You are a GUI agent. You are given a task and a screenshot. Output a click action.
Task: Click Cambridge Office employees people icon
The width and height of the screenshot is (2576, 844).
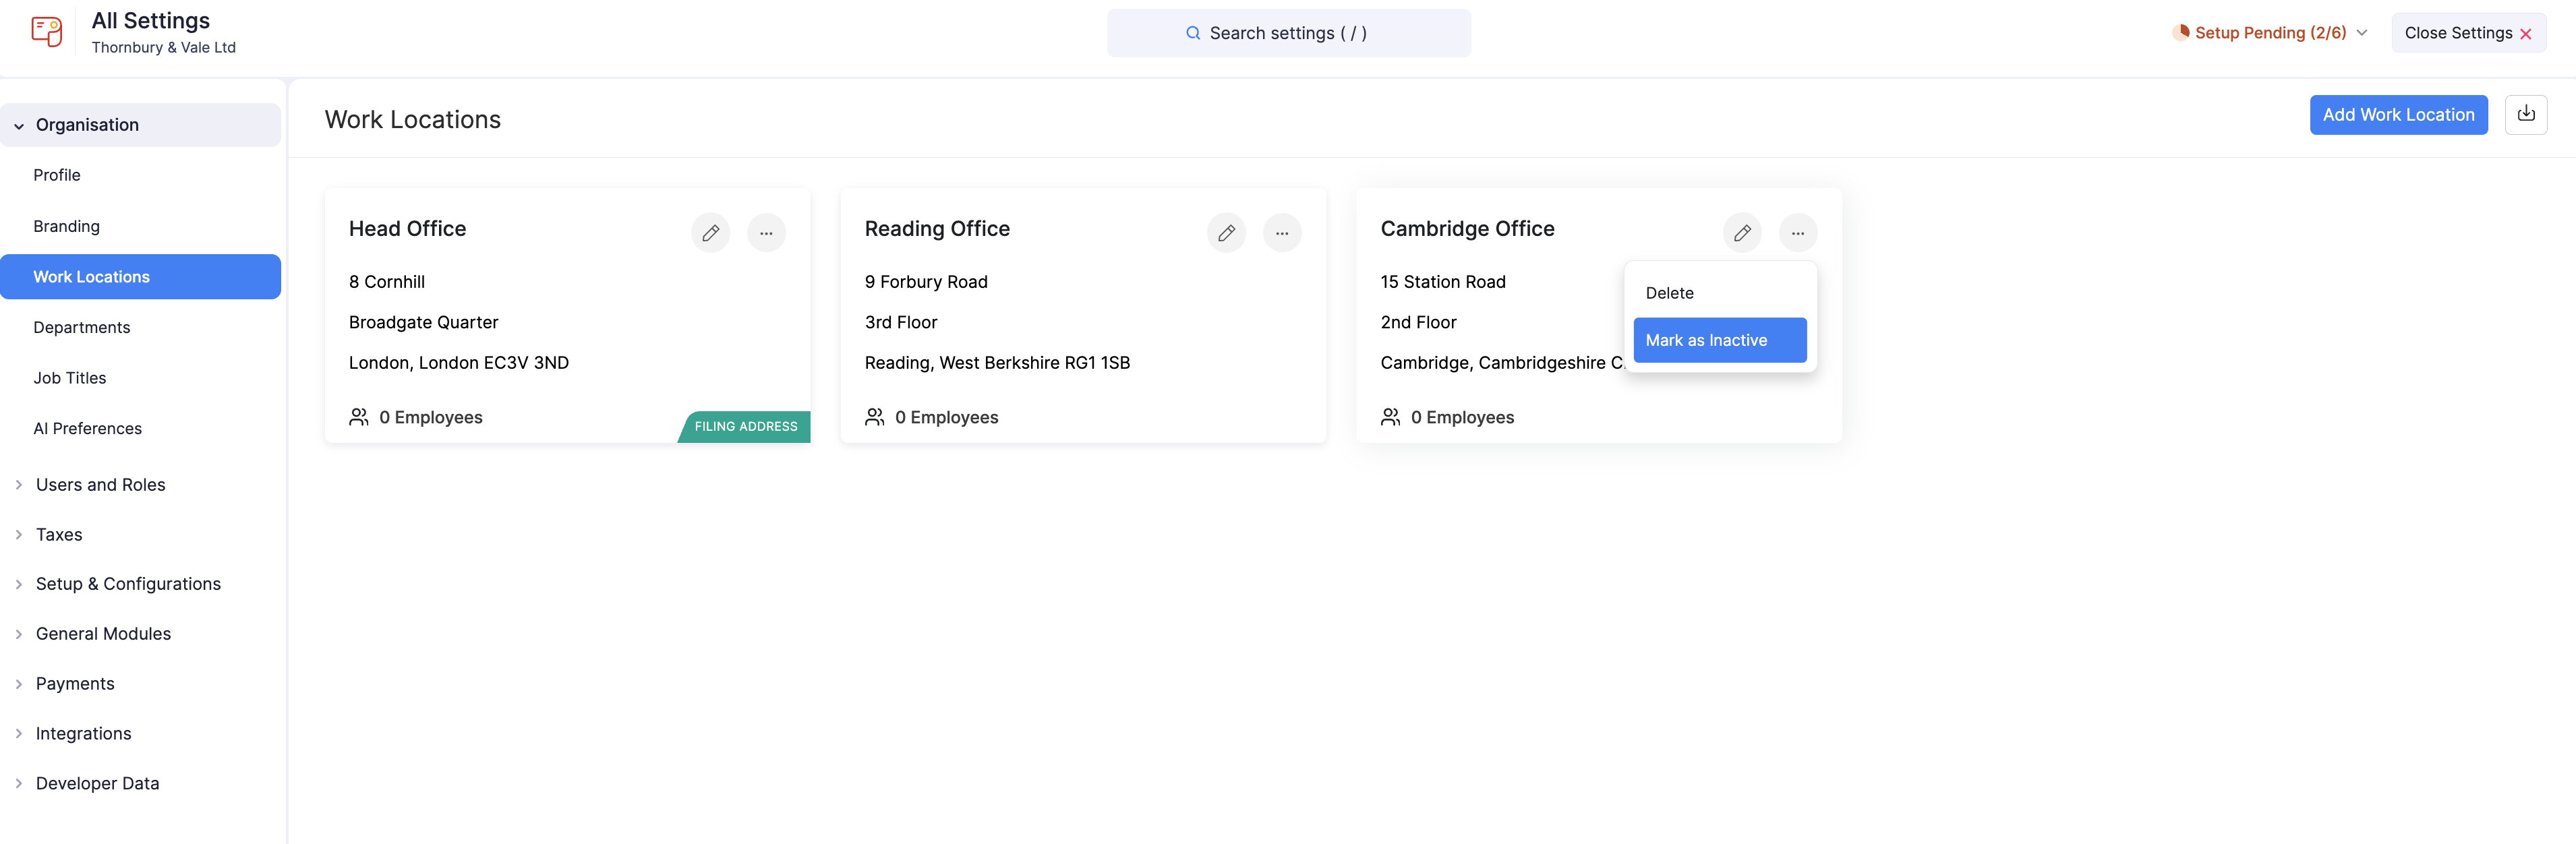(1391, 417)
